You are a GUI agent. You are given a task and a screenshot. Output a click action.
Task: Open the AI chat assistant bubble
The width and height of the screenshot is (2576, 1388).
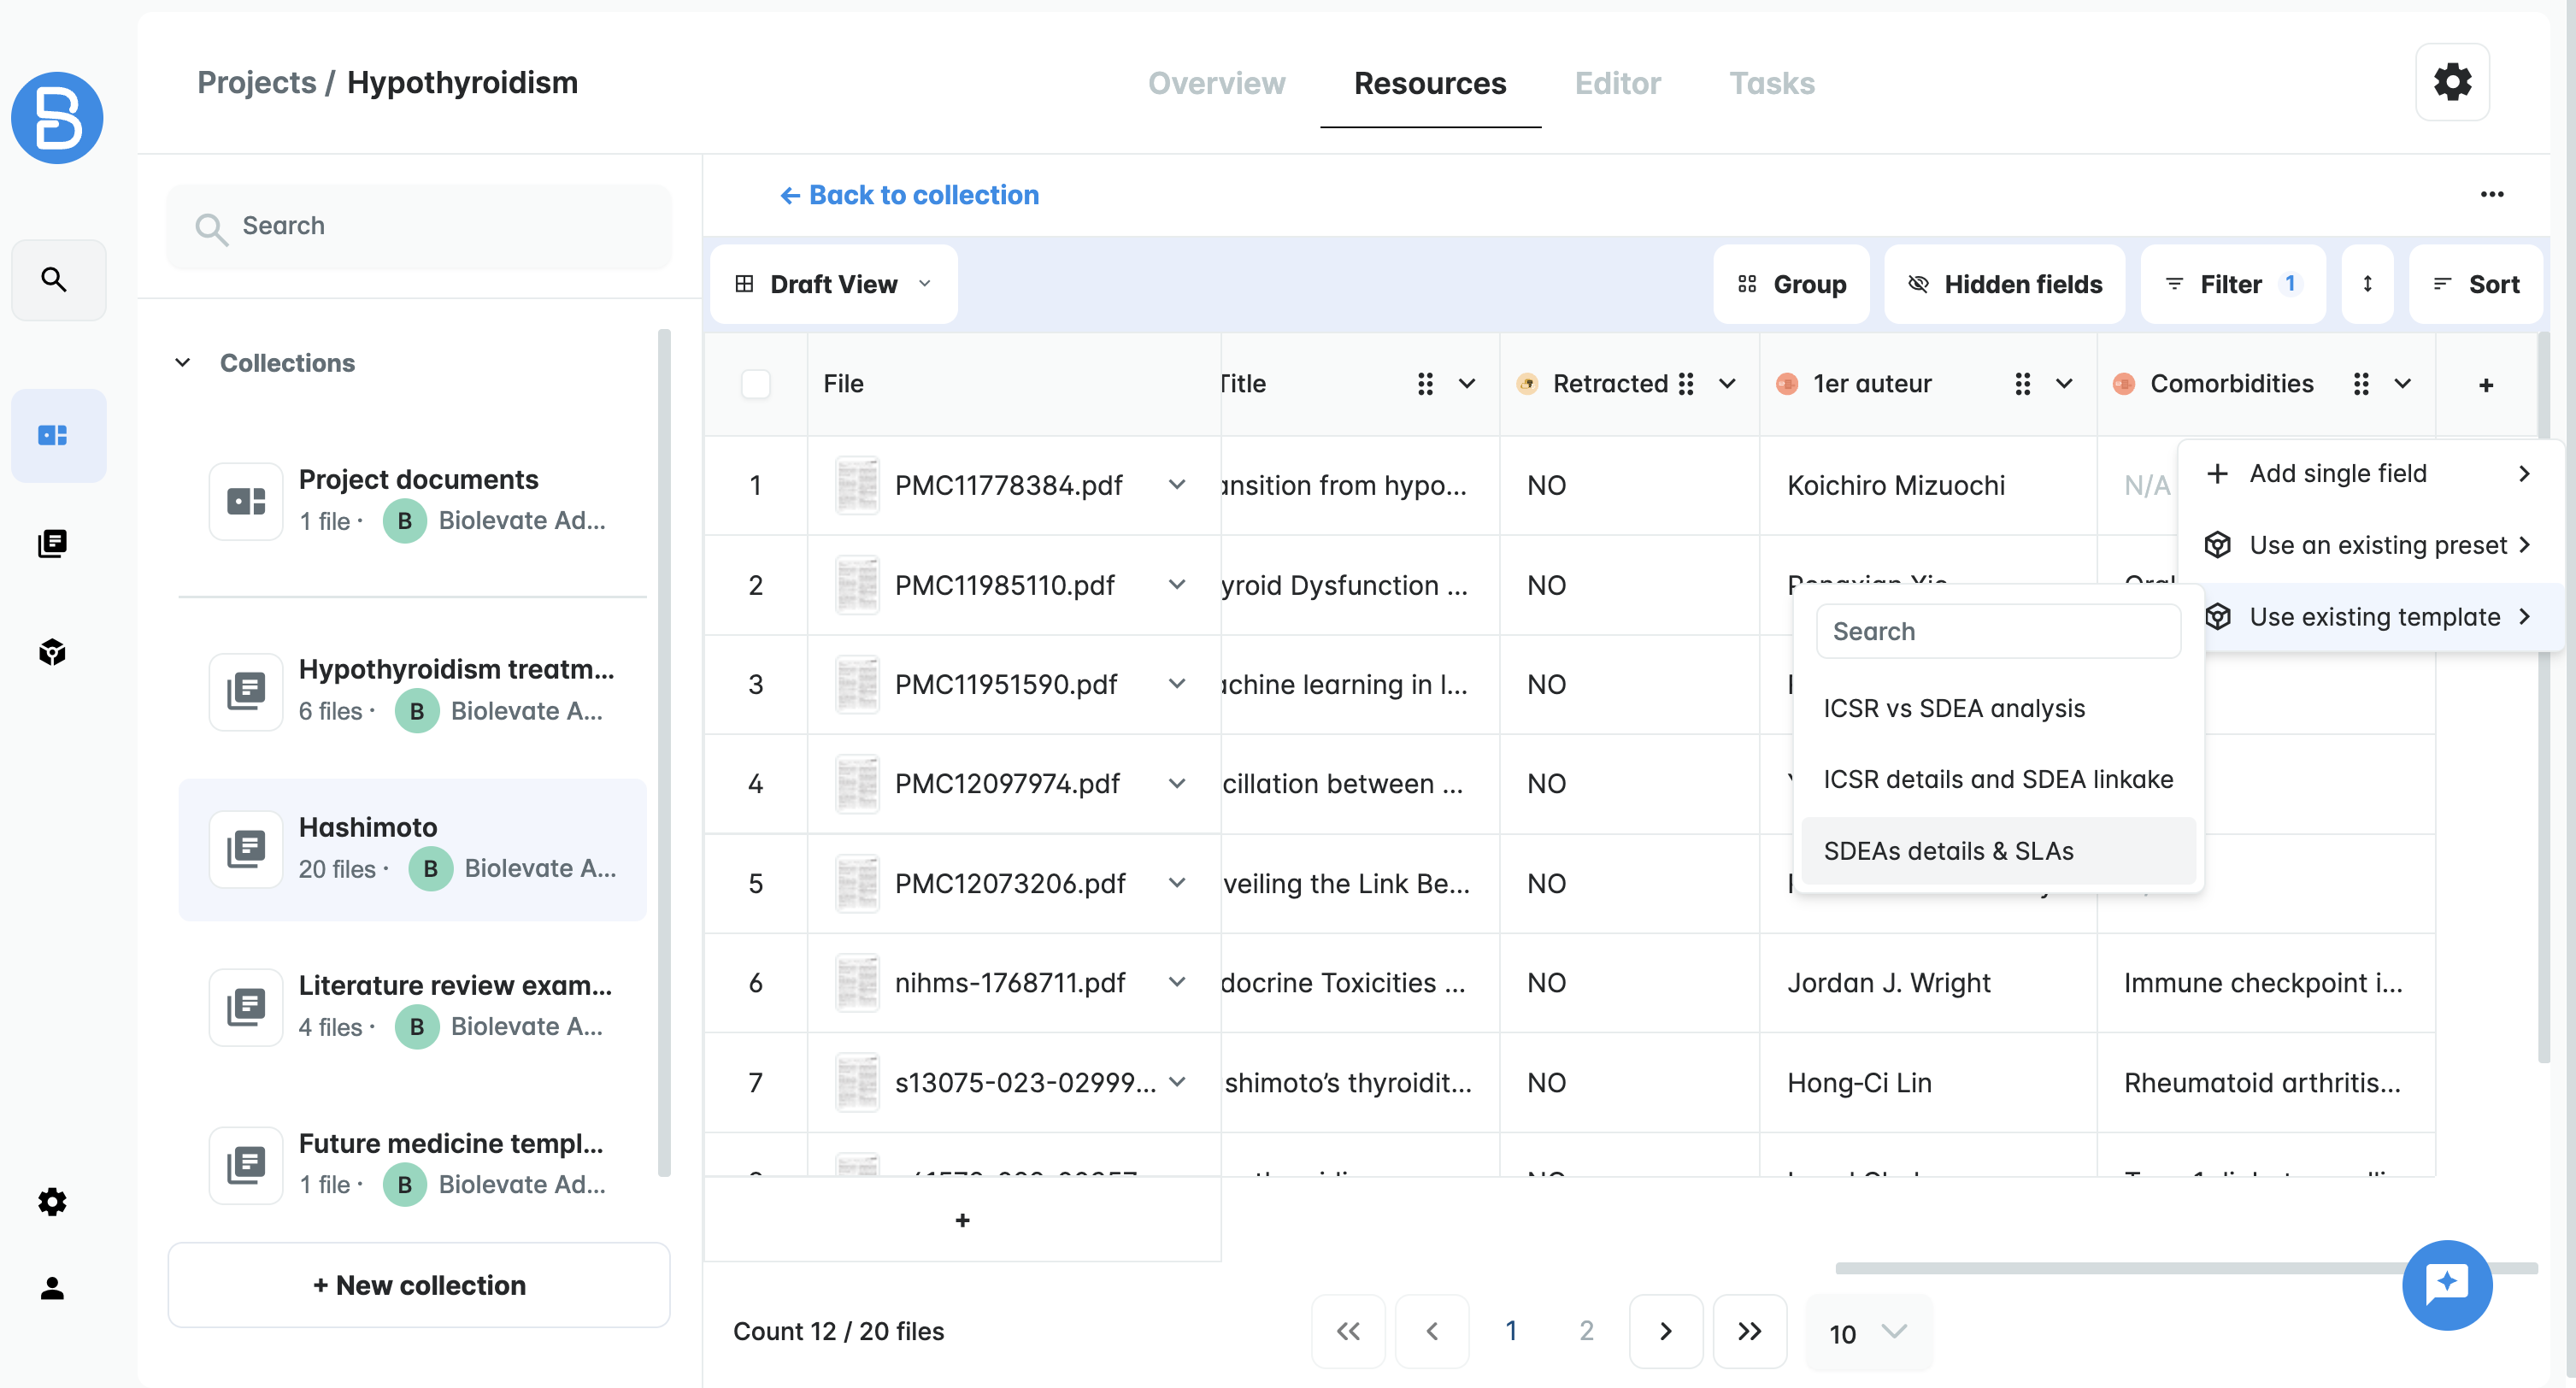tap(2446, 1284)
